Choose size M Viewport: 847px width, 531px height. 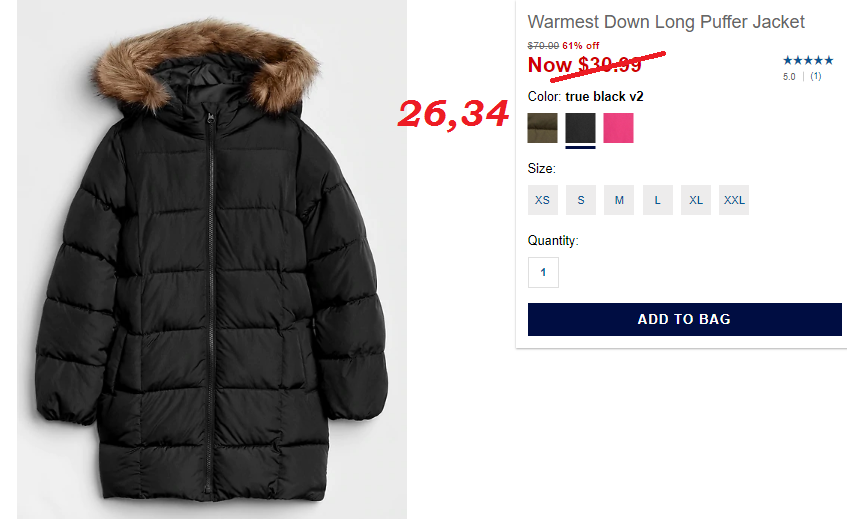pyautogui.click(x=619, y=200)
